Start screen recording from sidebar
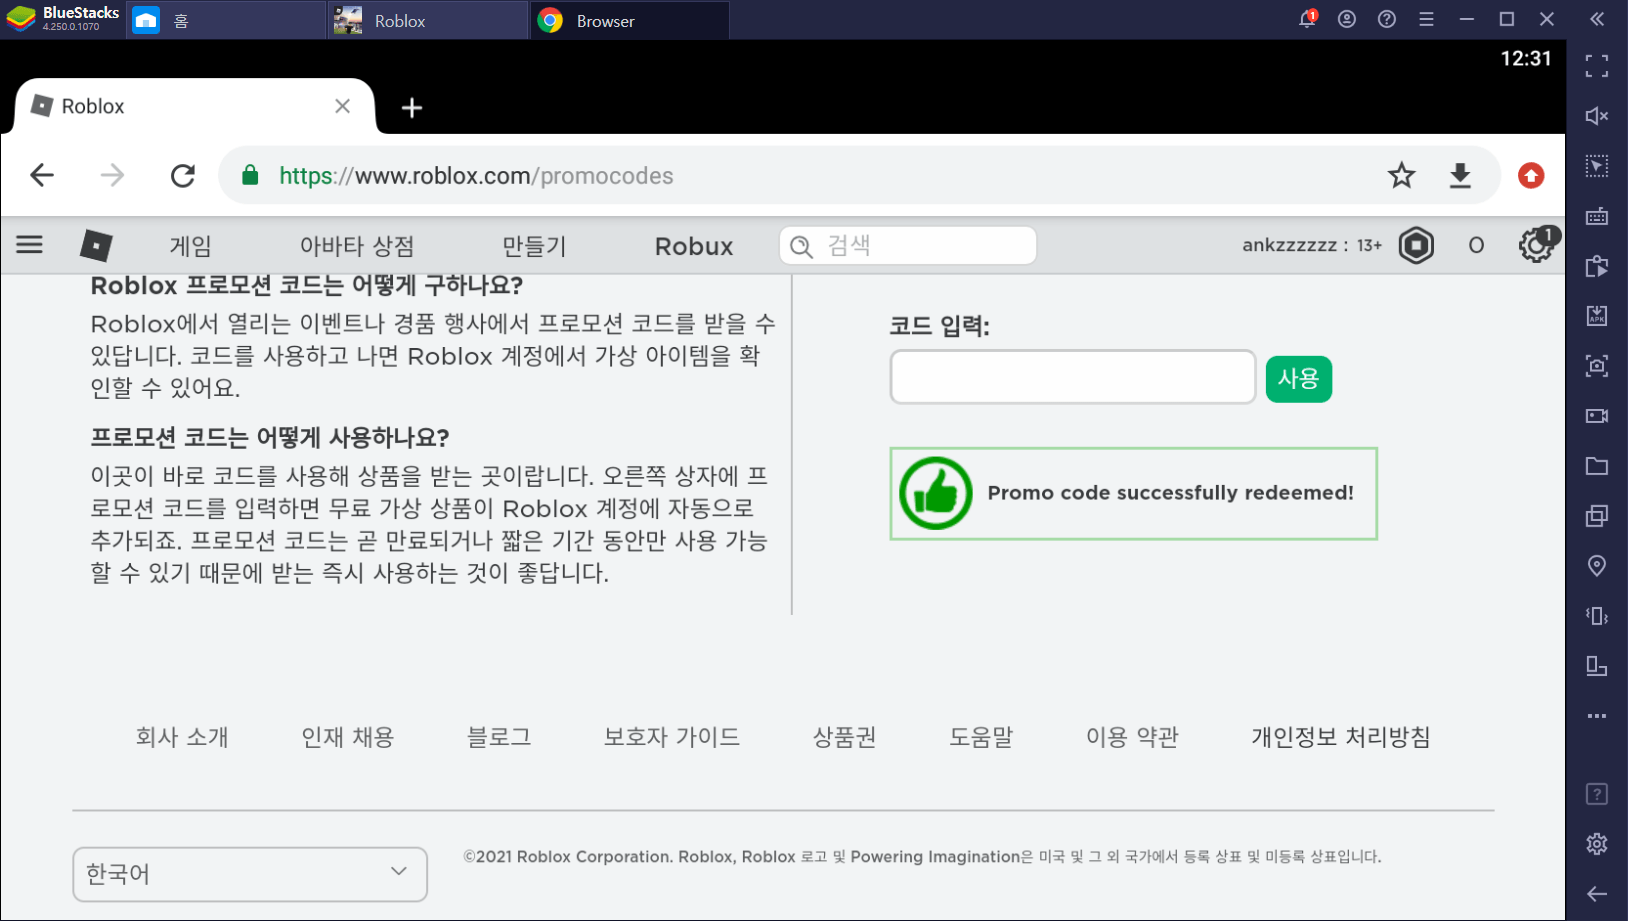The width and height of the screenshot is (1628, 921). (1597, 416)
